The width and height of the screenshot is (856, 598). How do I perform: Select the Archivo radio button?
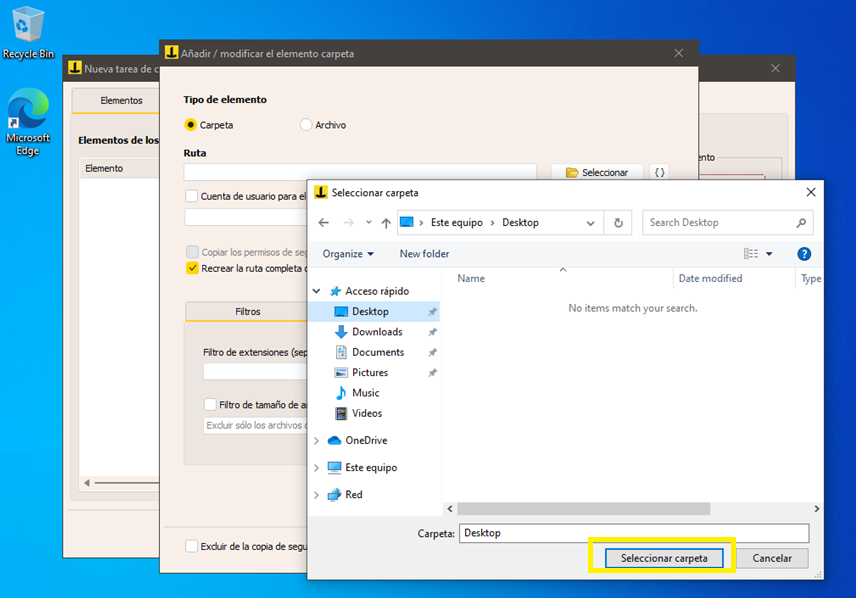click(x=306, y=125)
